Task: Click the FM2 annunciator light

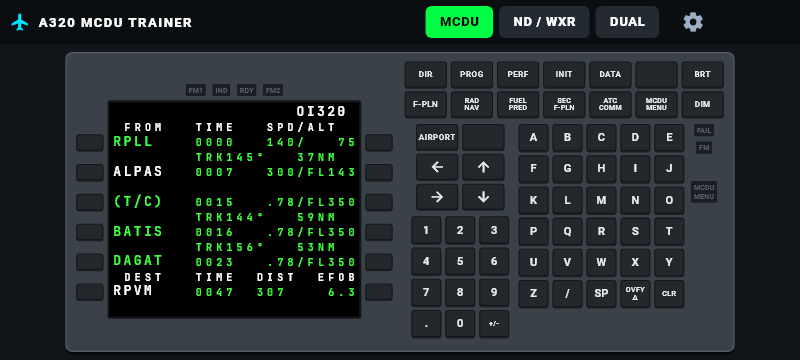Action: tap(273, 90)
